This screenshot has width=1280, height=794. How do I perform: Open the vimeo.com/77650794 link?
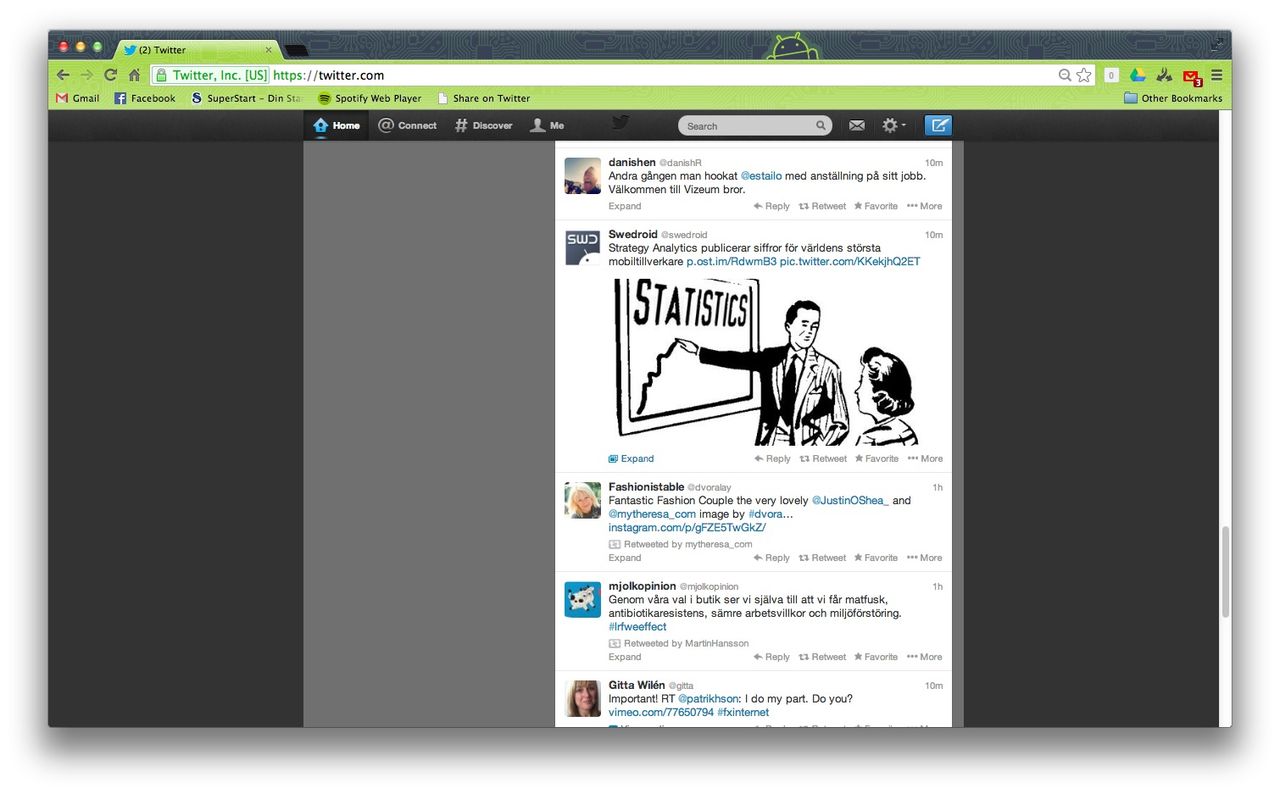click(661, 712)
